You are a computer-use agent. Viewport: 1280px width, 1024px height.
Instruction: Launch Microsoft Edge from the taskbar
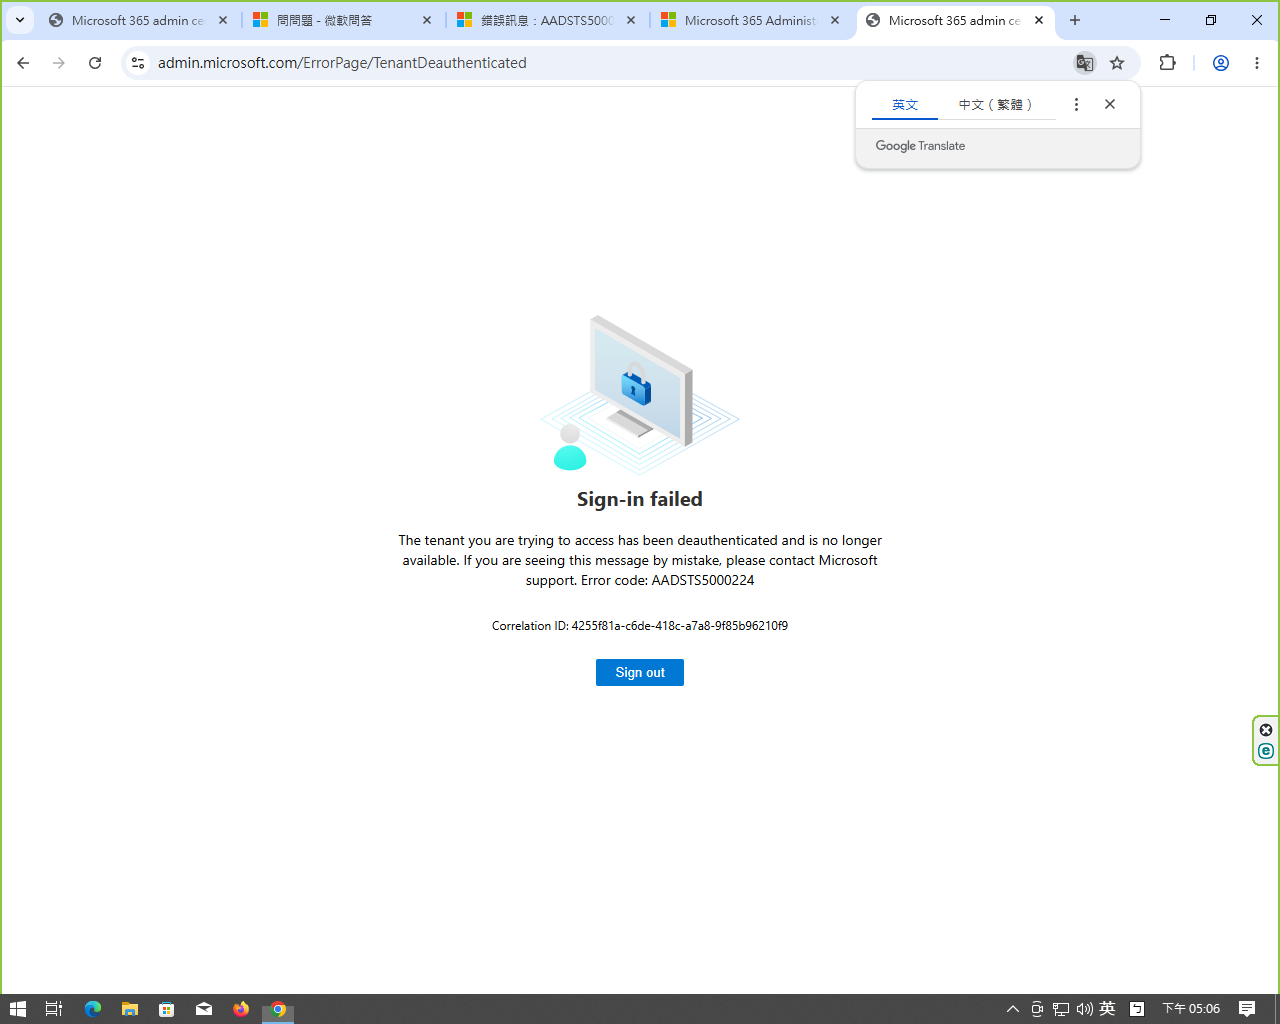[x=93, y=1009]
